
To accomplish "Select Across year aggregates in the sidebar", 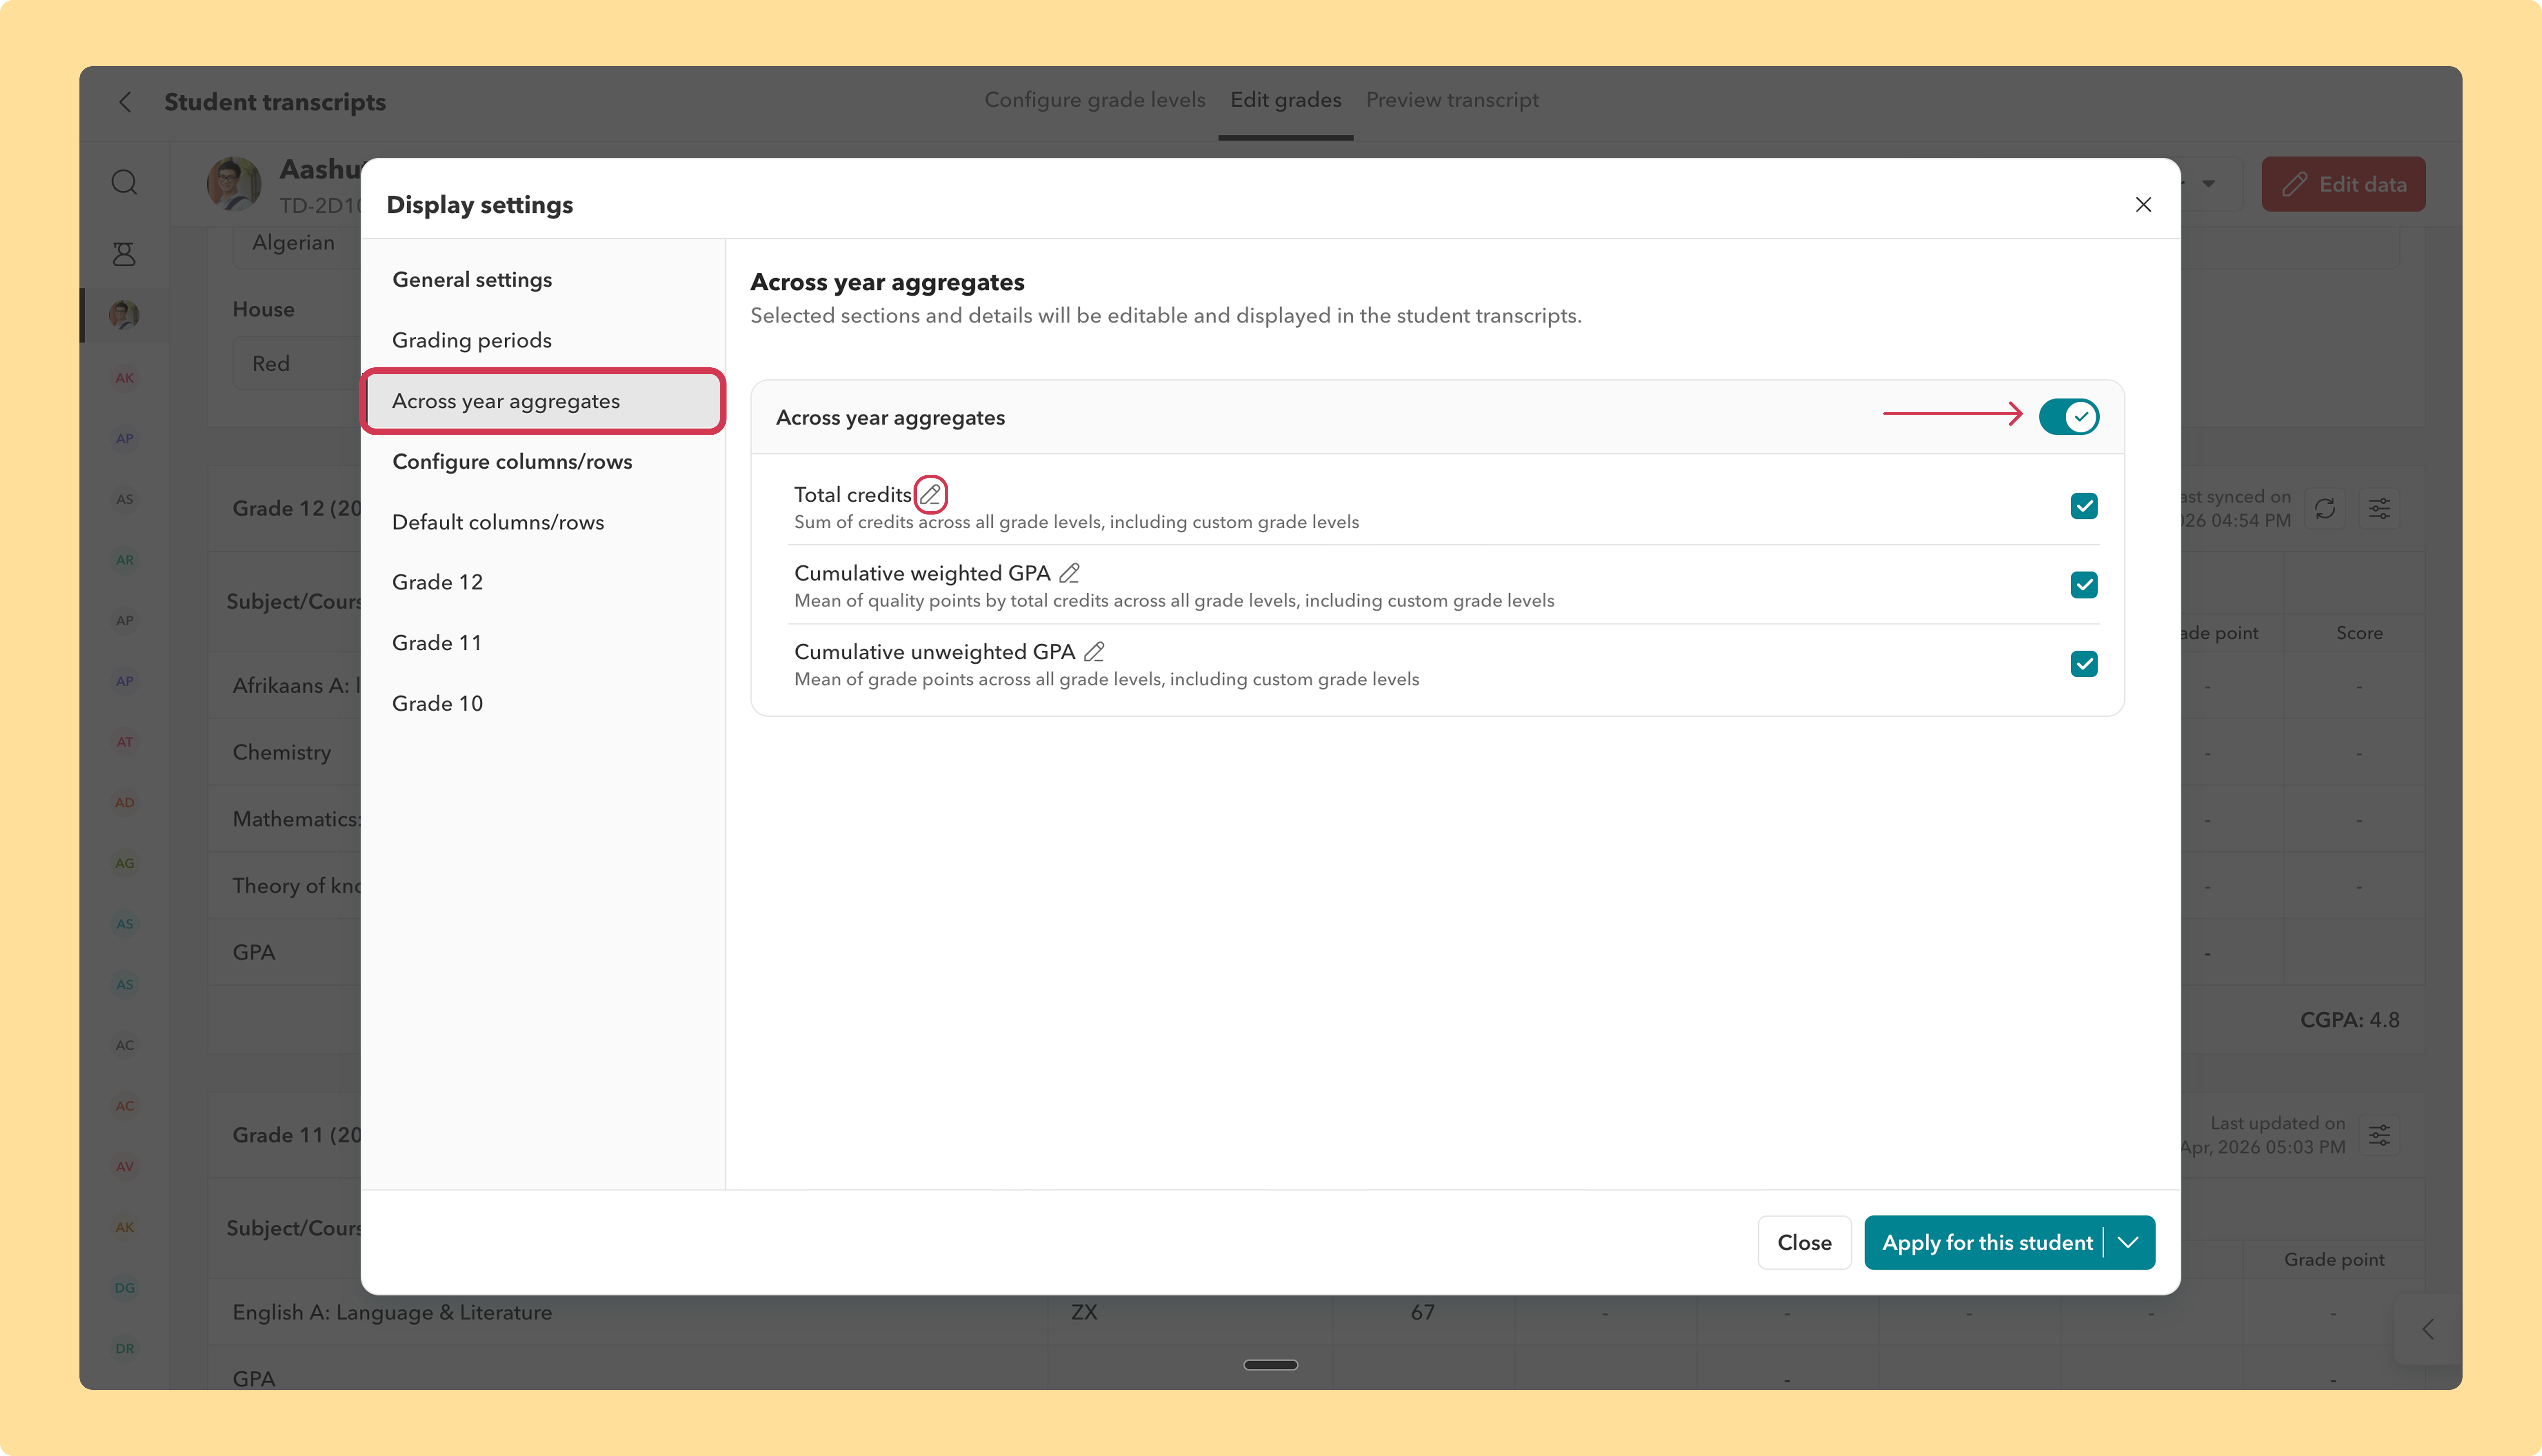I will pyautogui.click(x=542, y=401).
